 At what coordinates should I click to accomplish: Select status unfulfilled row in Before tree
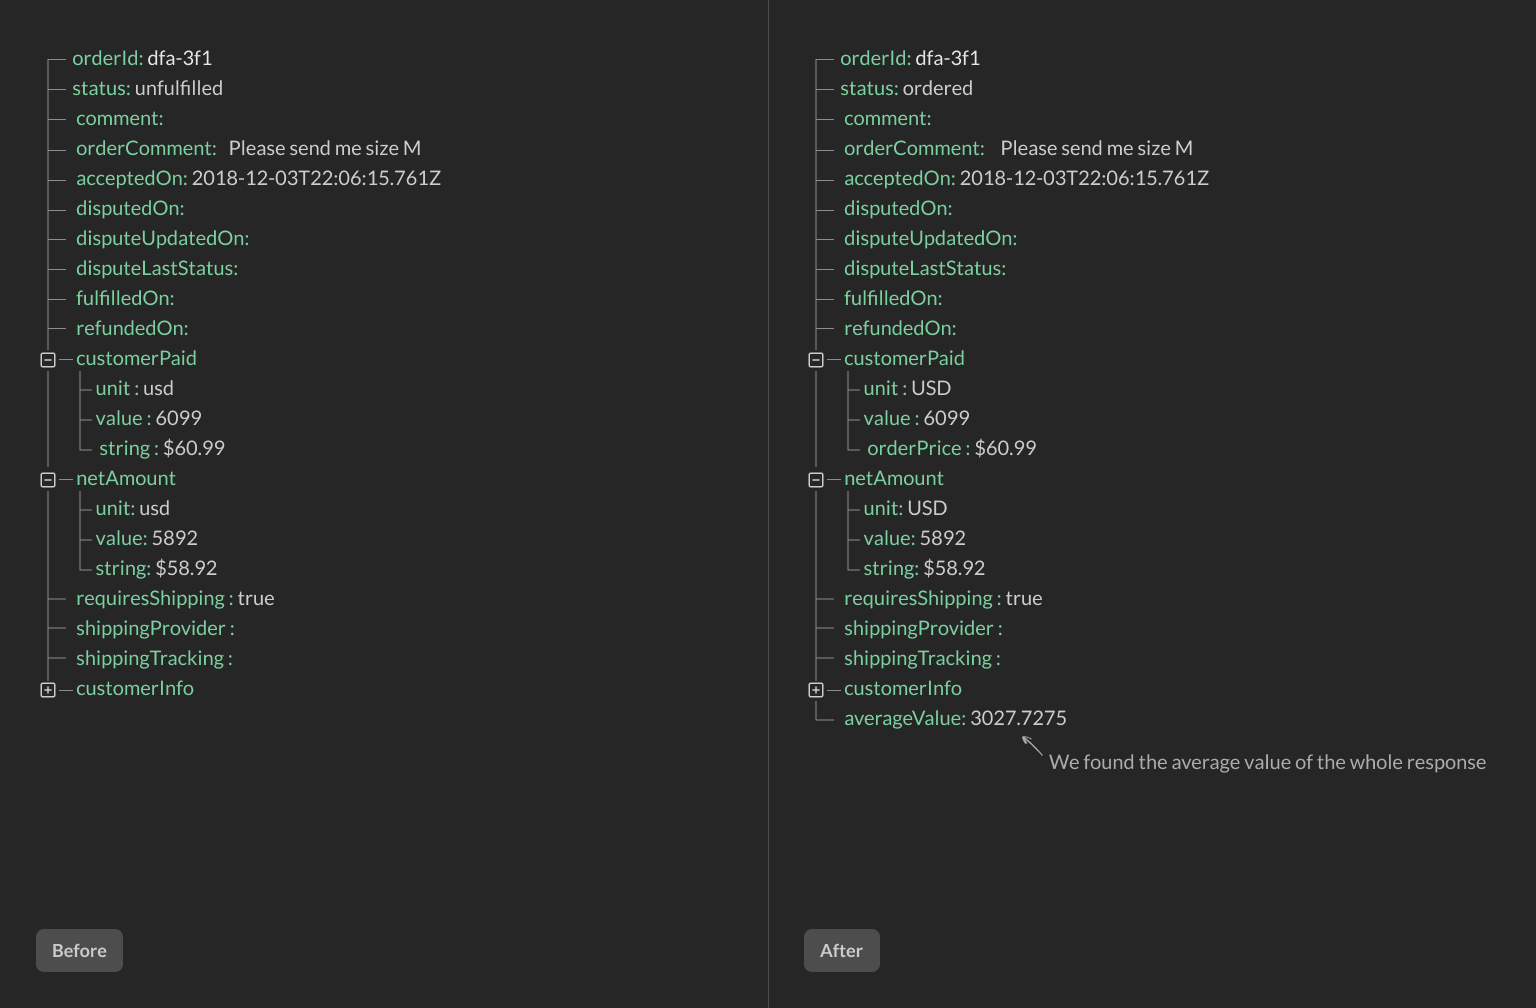(x=147, y=88)
